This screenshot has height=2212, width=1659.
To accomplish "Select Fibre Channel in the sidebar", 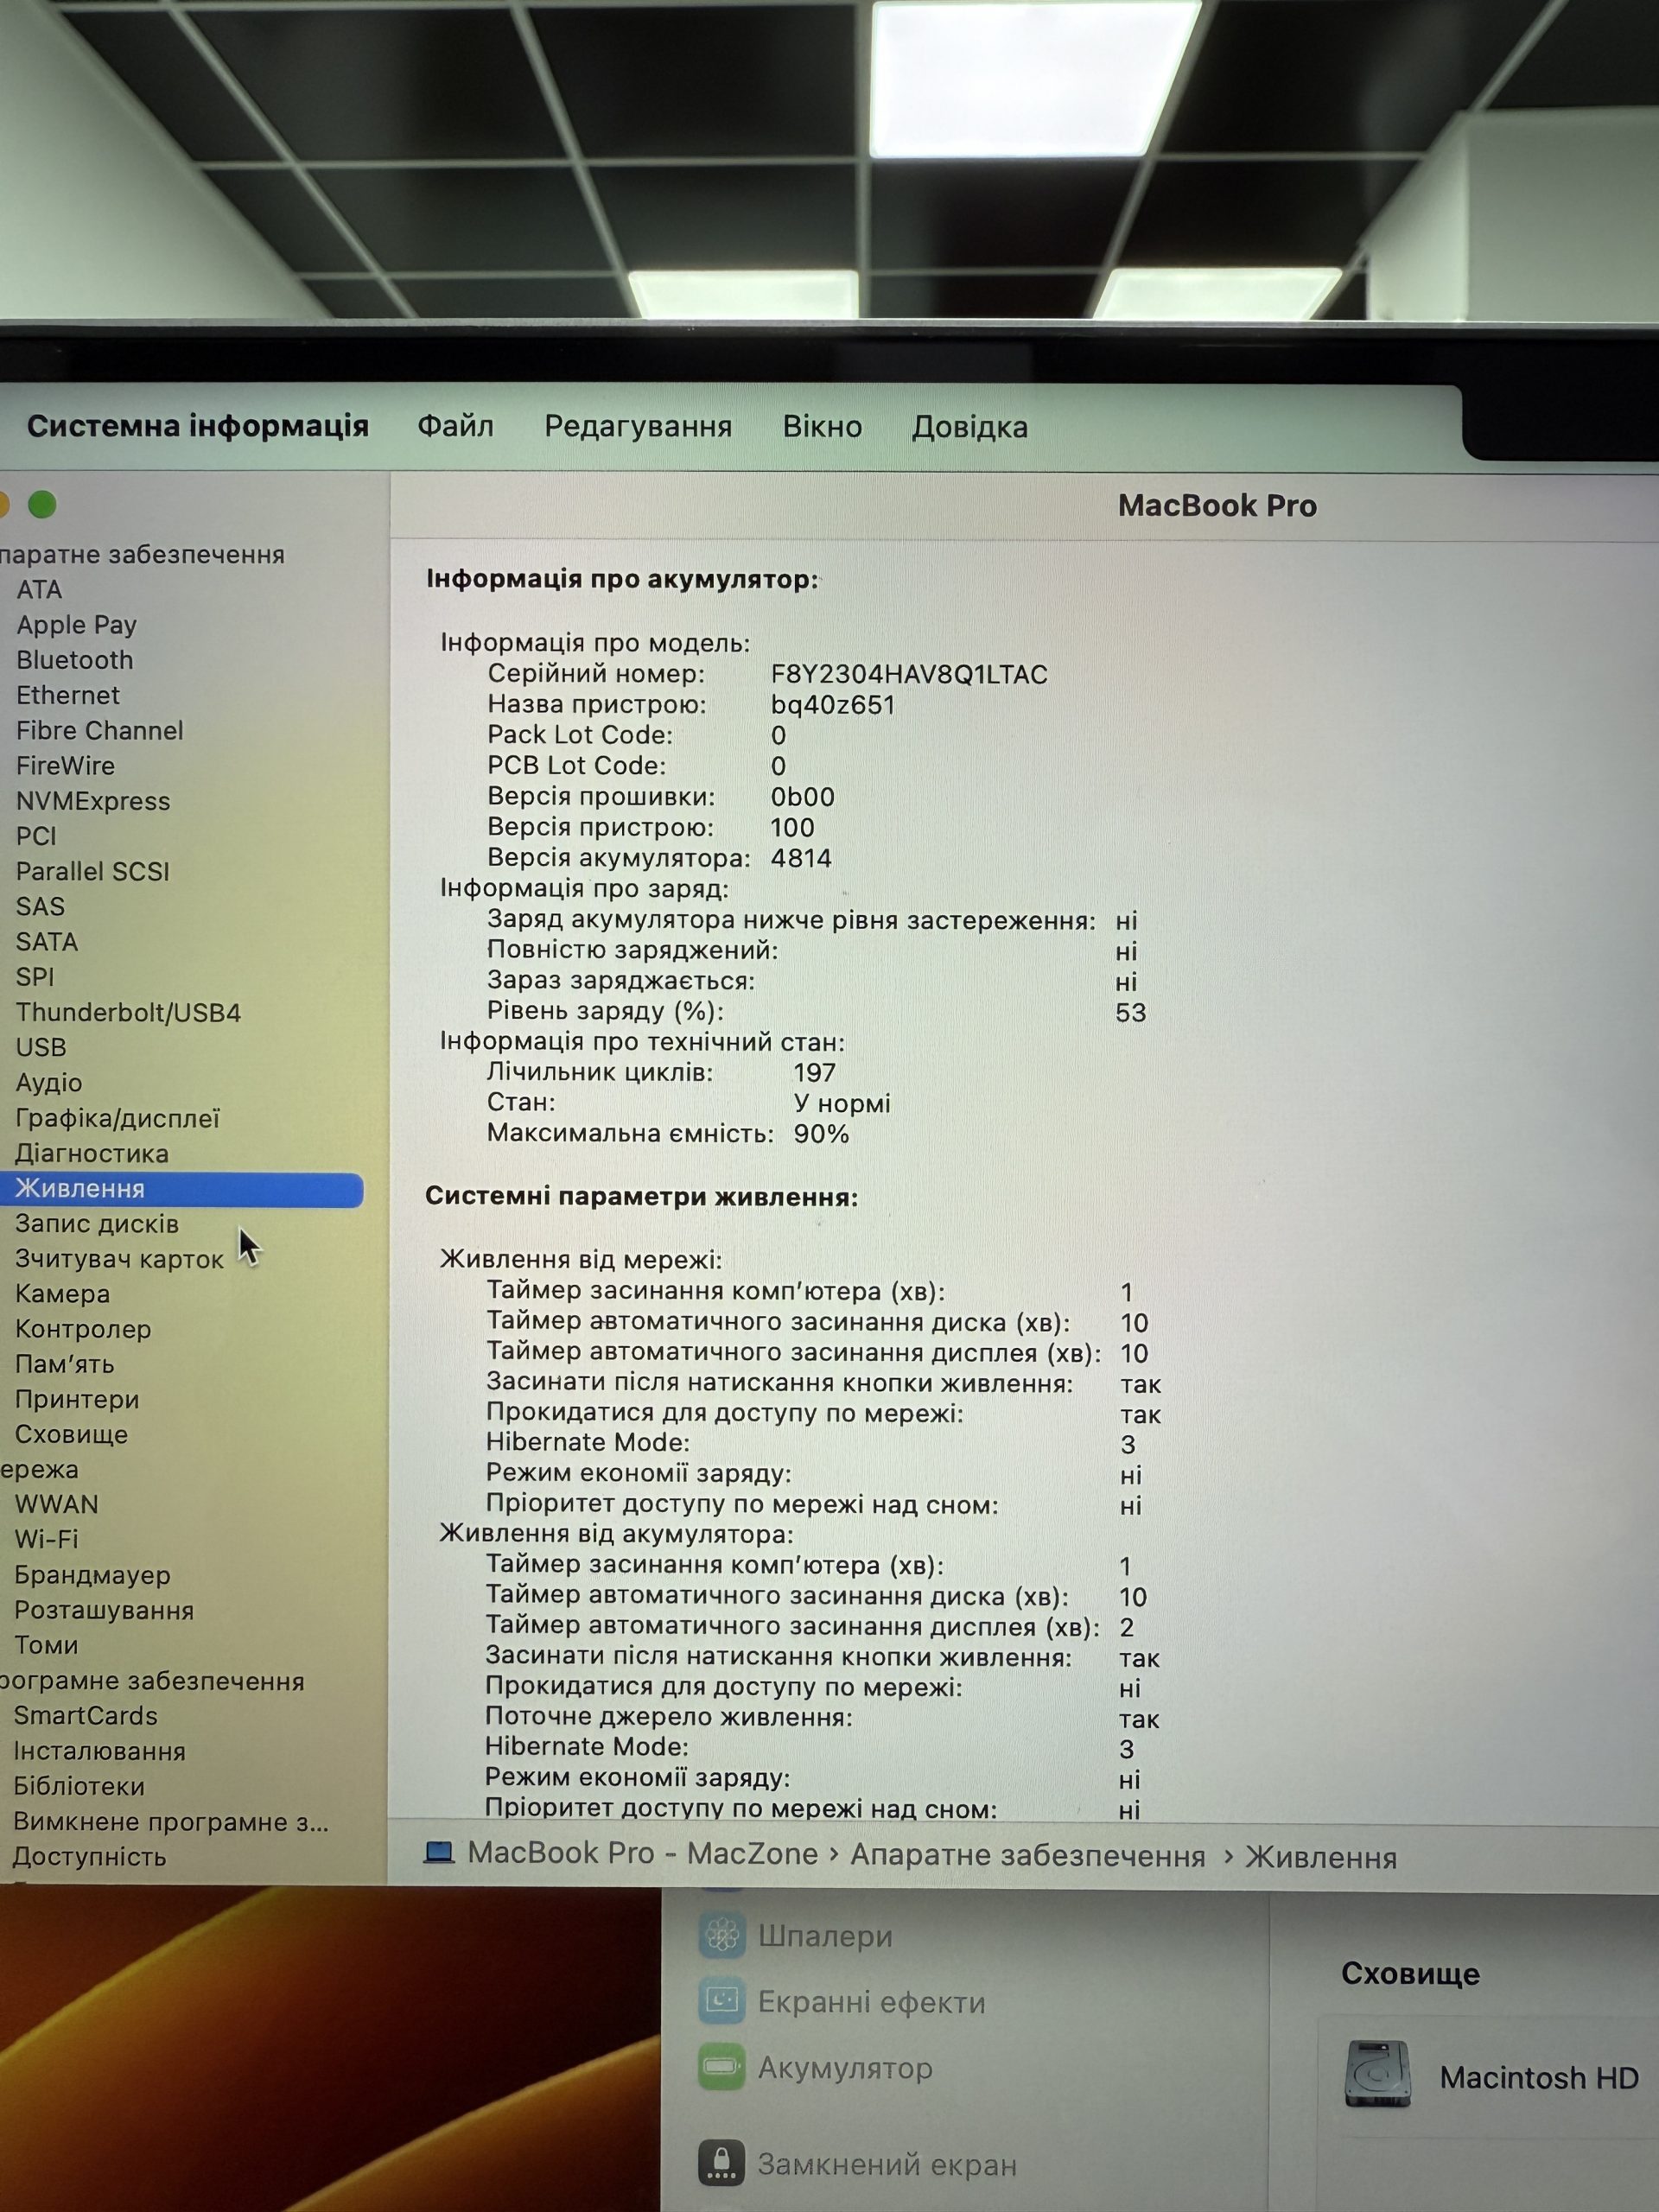I will click(x=99, y=730).
